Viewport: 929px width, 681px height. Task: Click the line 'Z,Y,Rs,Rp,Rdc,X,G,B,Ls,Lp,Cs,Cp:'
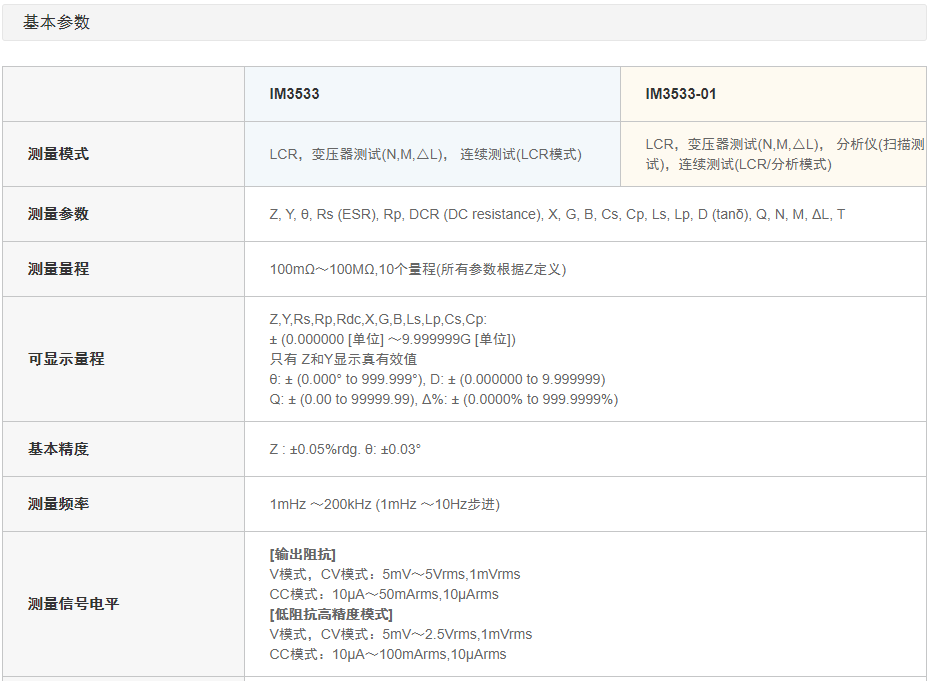(x=378, y=319)
